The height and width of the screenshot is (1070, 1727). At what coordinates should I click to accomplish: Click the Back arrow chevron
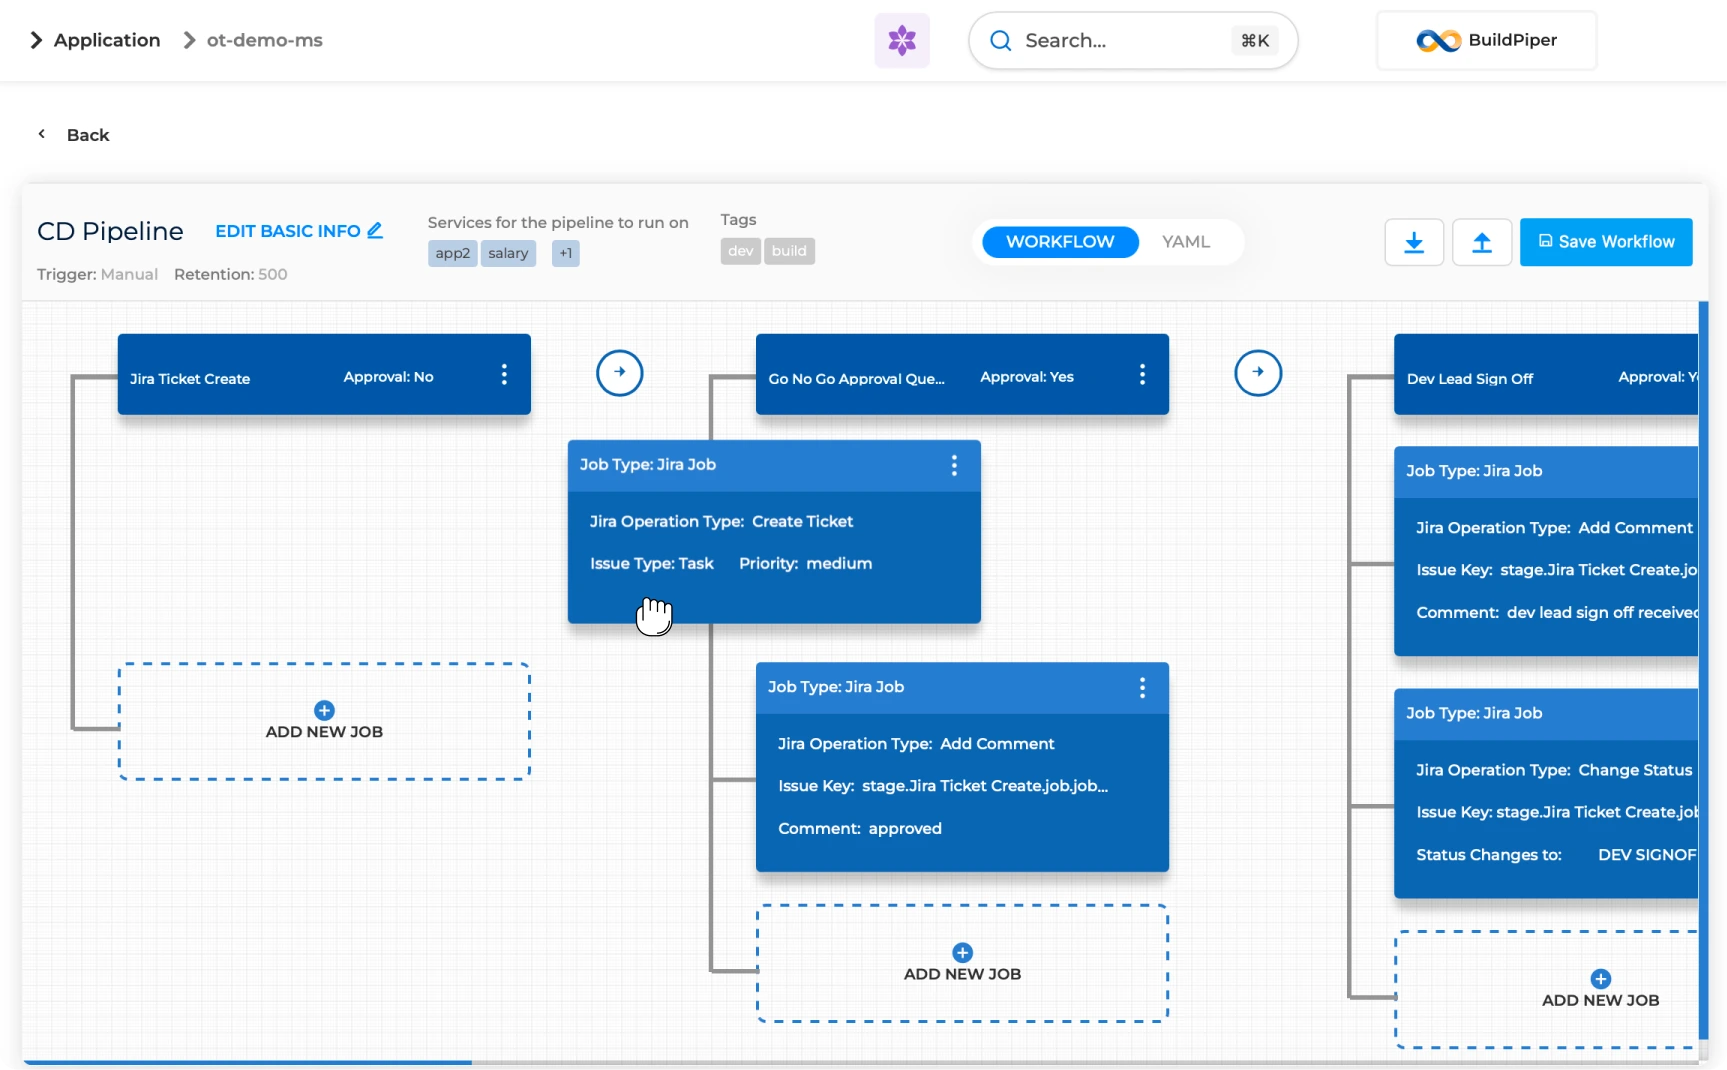tap(42, 134)
